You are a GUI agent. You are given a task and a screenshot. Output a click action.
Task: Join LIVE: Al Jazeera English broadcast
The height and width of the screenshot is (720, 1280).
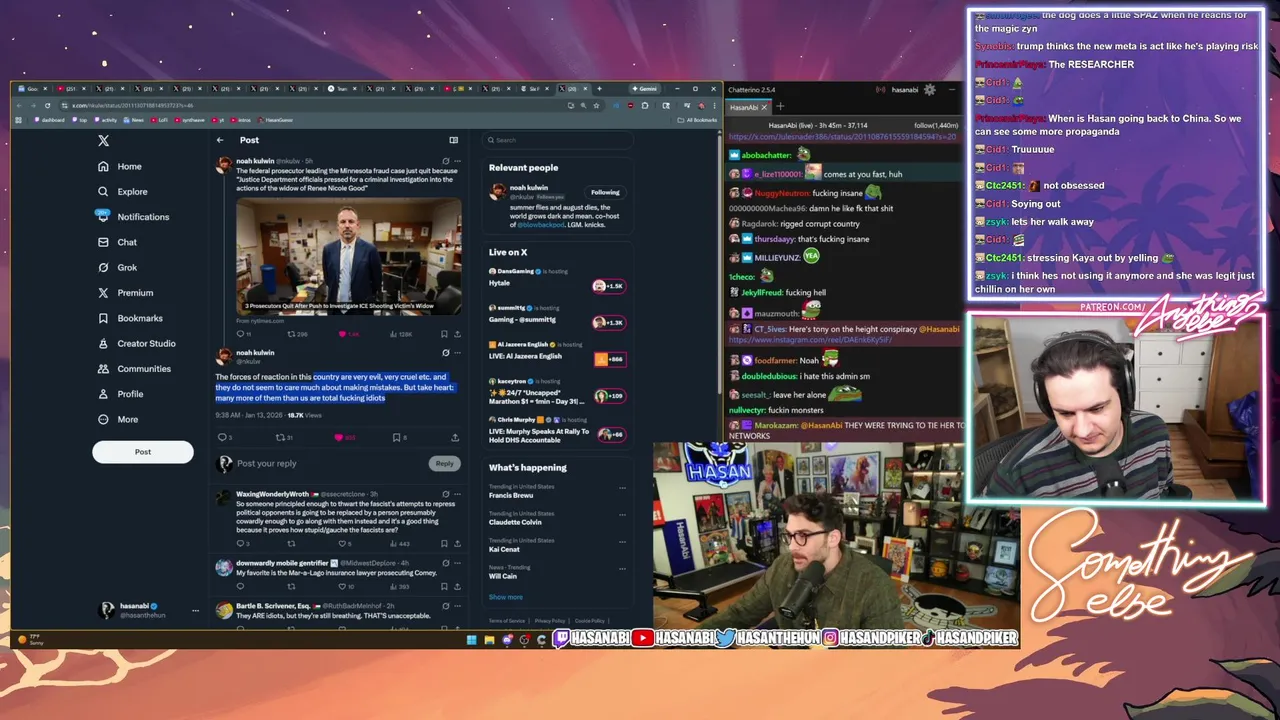click(609, 359)
